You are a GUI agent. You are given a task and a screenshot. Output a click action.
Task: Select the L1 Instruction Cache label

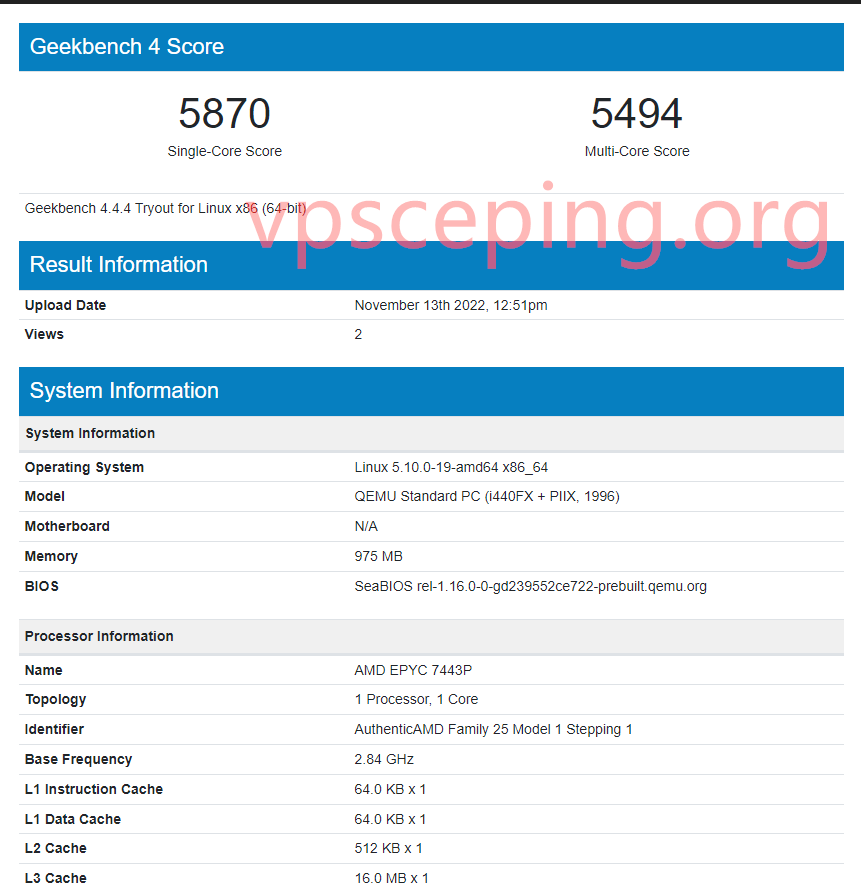(94, 790)
